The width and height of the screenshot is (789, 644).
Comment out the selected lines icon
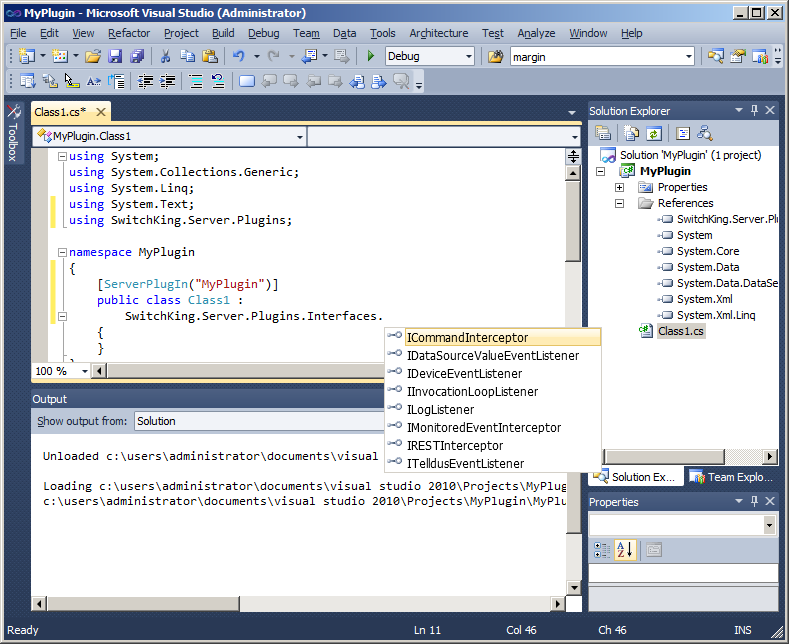196,81
